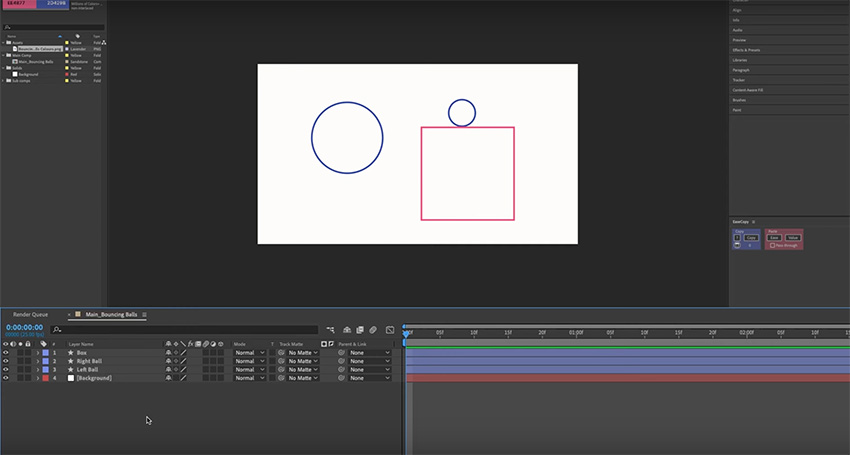
Task: Expand the Right Ball layer properties
Action: coord(37,361)
